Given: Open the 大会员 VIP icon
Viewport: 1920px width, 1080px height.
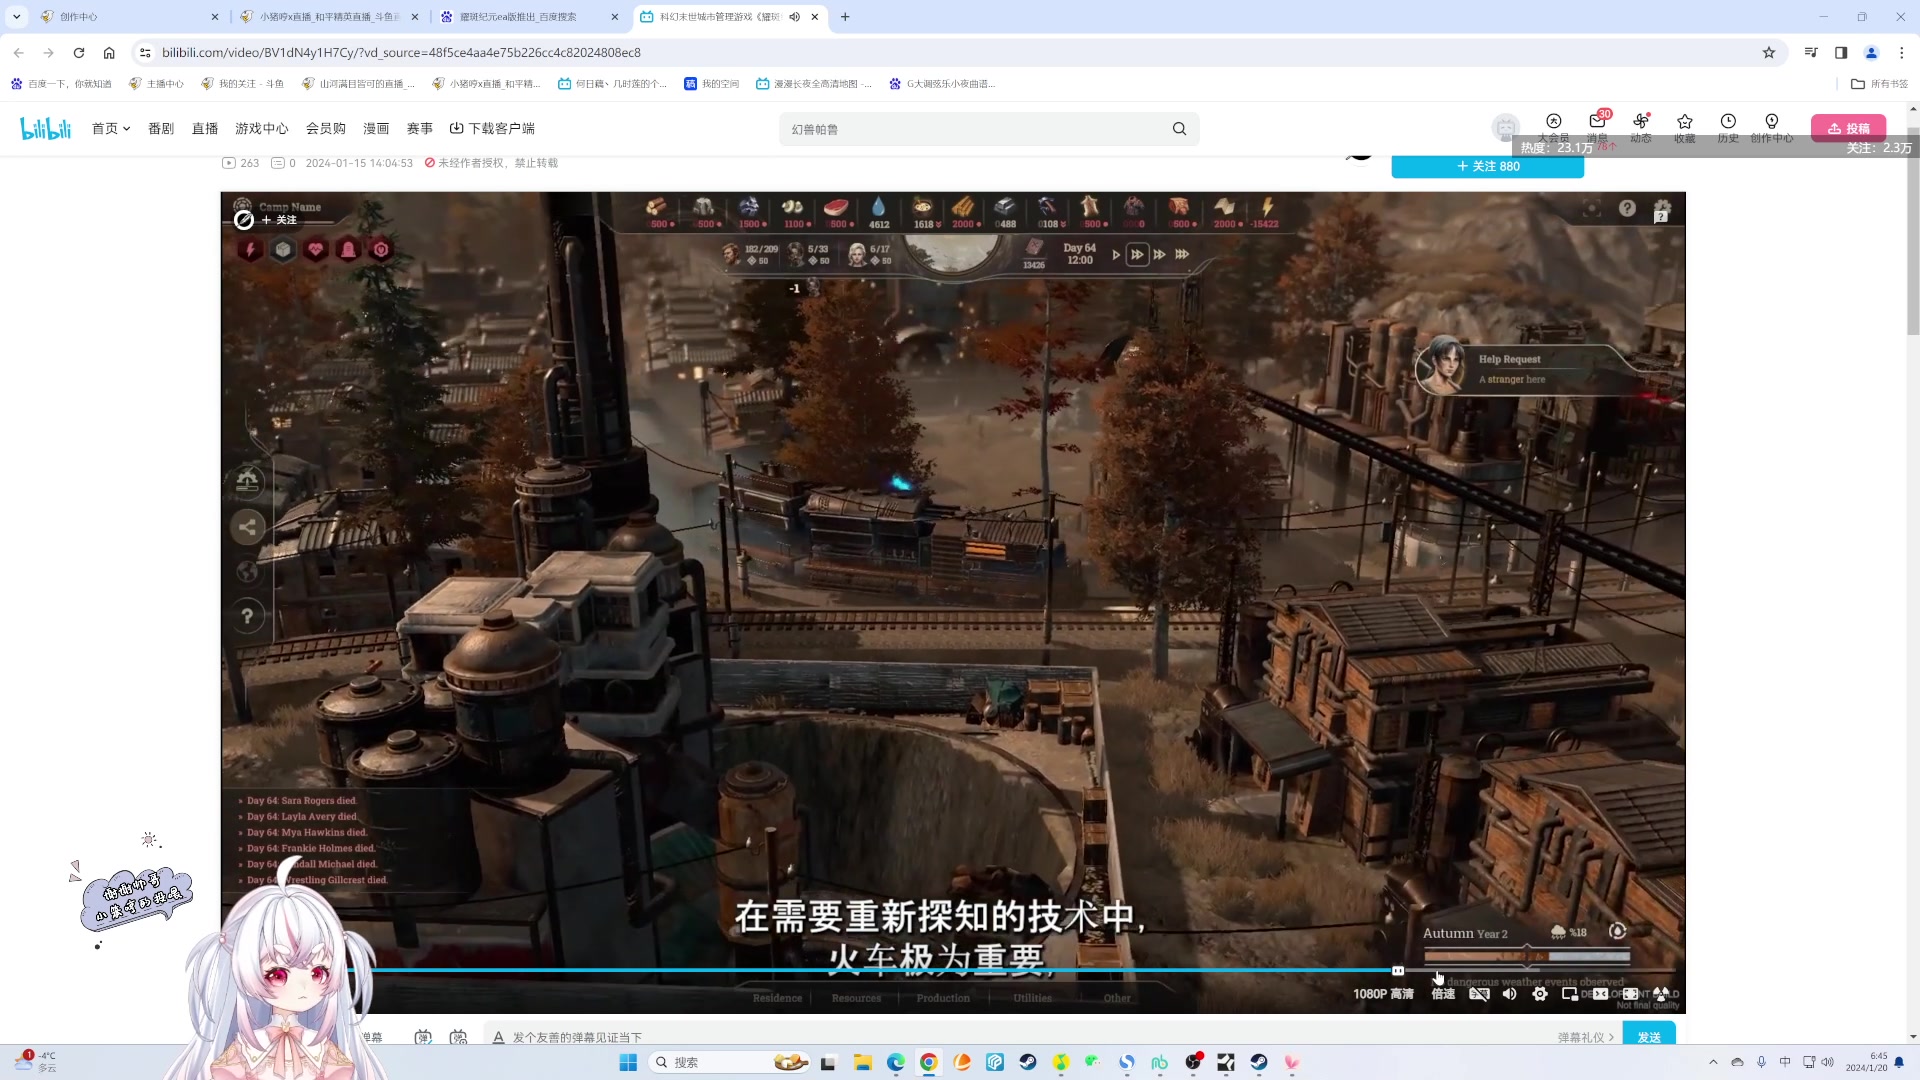Looking at the screenshot, I should 1553,127.
